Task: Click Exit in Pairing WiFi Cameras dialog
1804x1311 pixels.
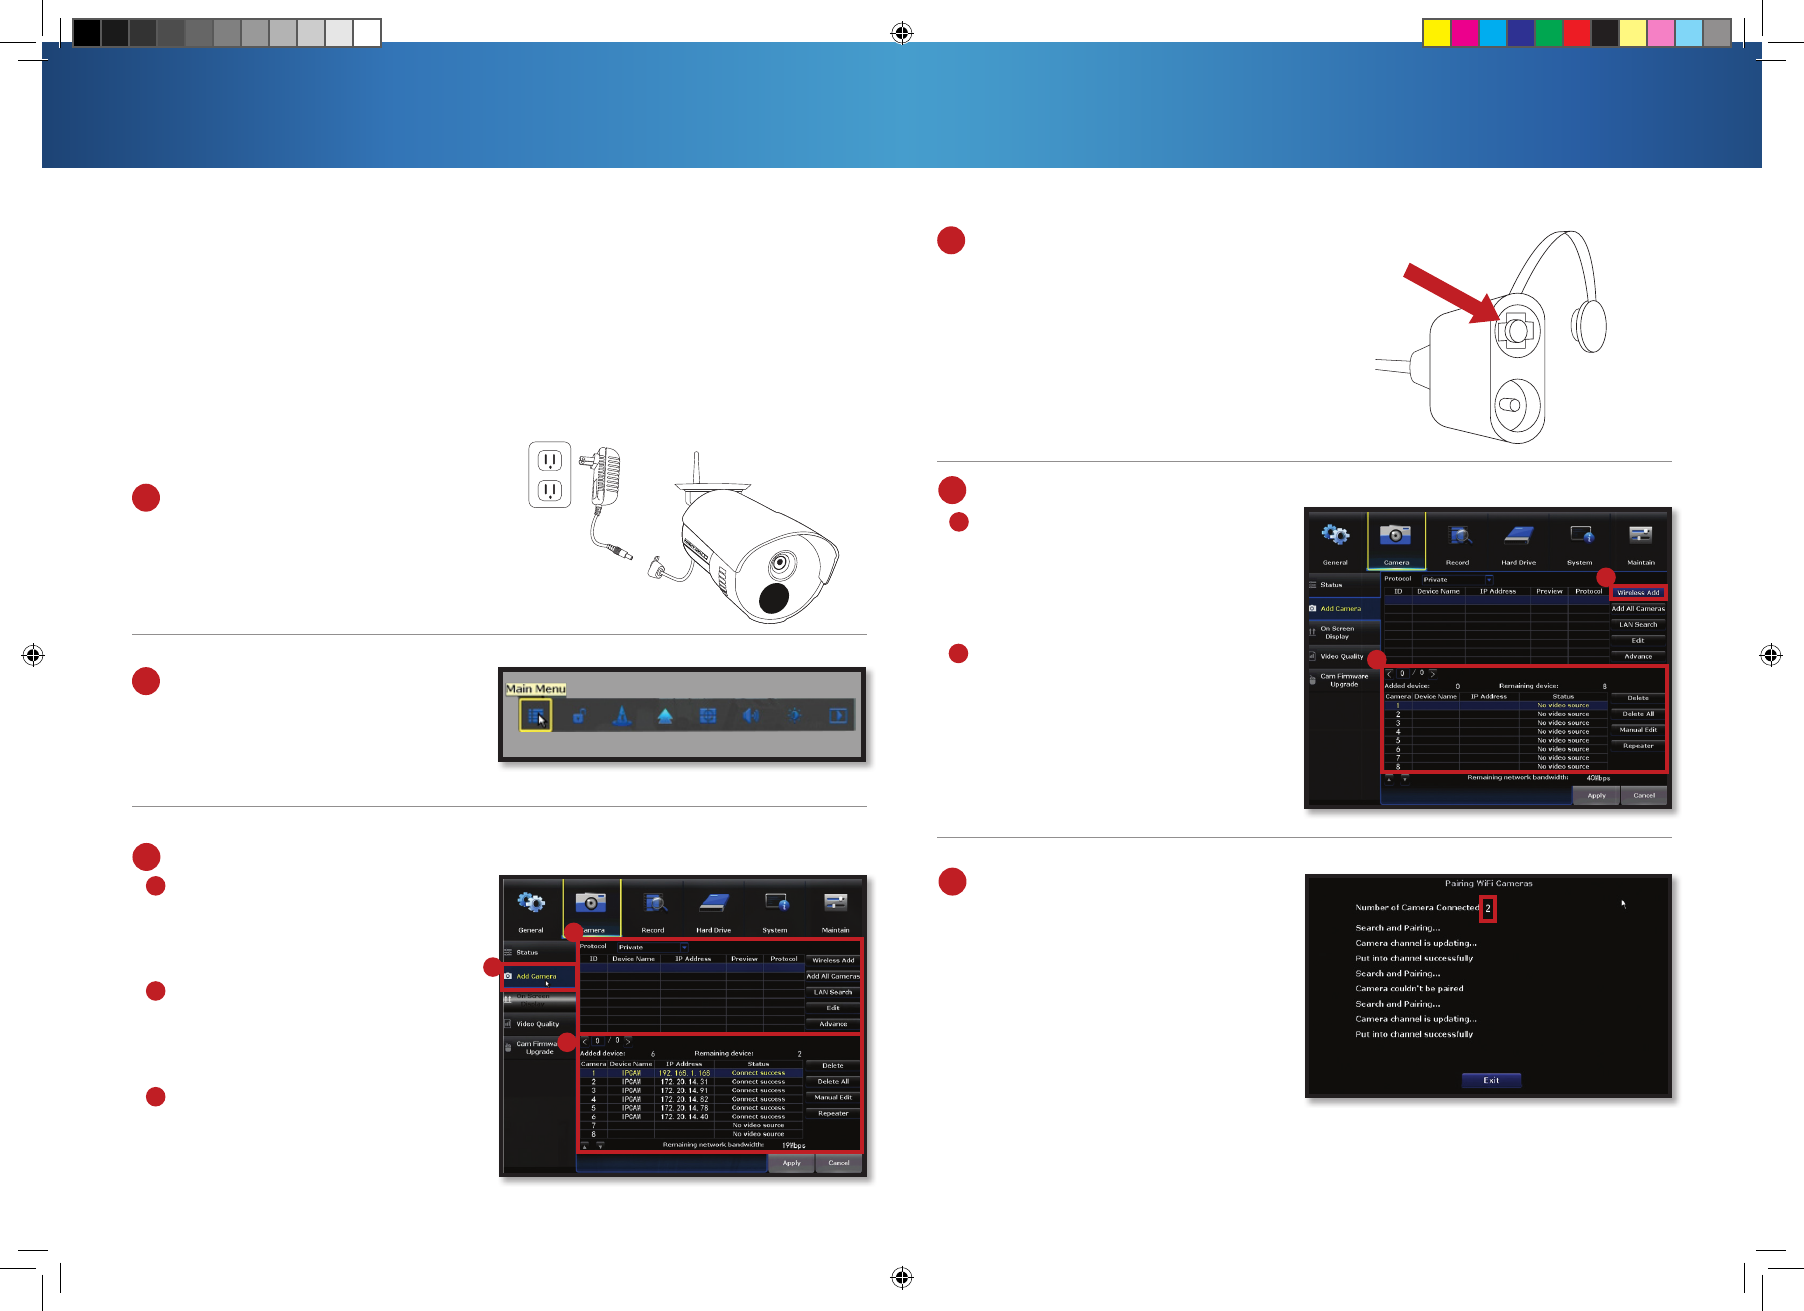Action: 1491,1080
